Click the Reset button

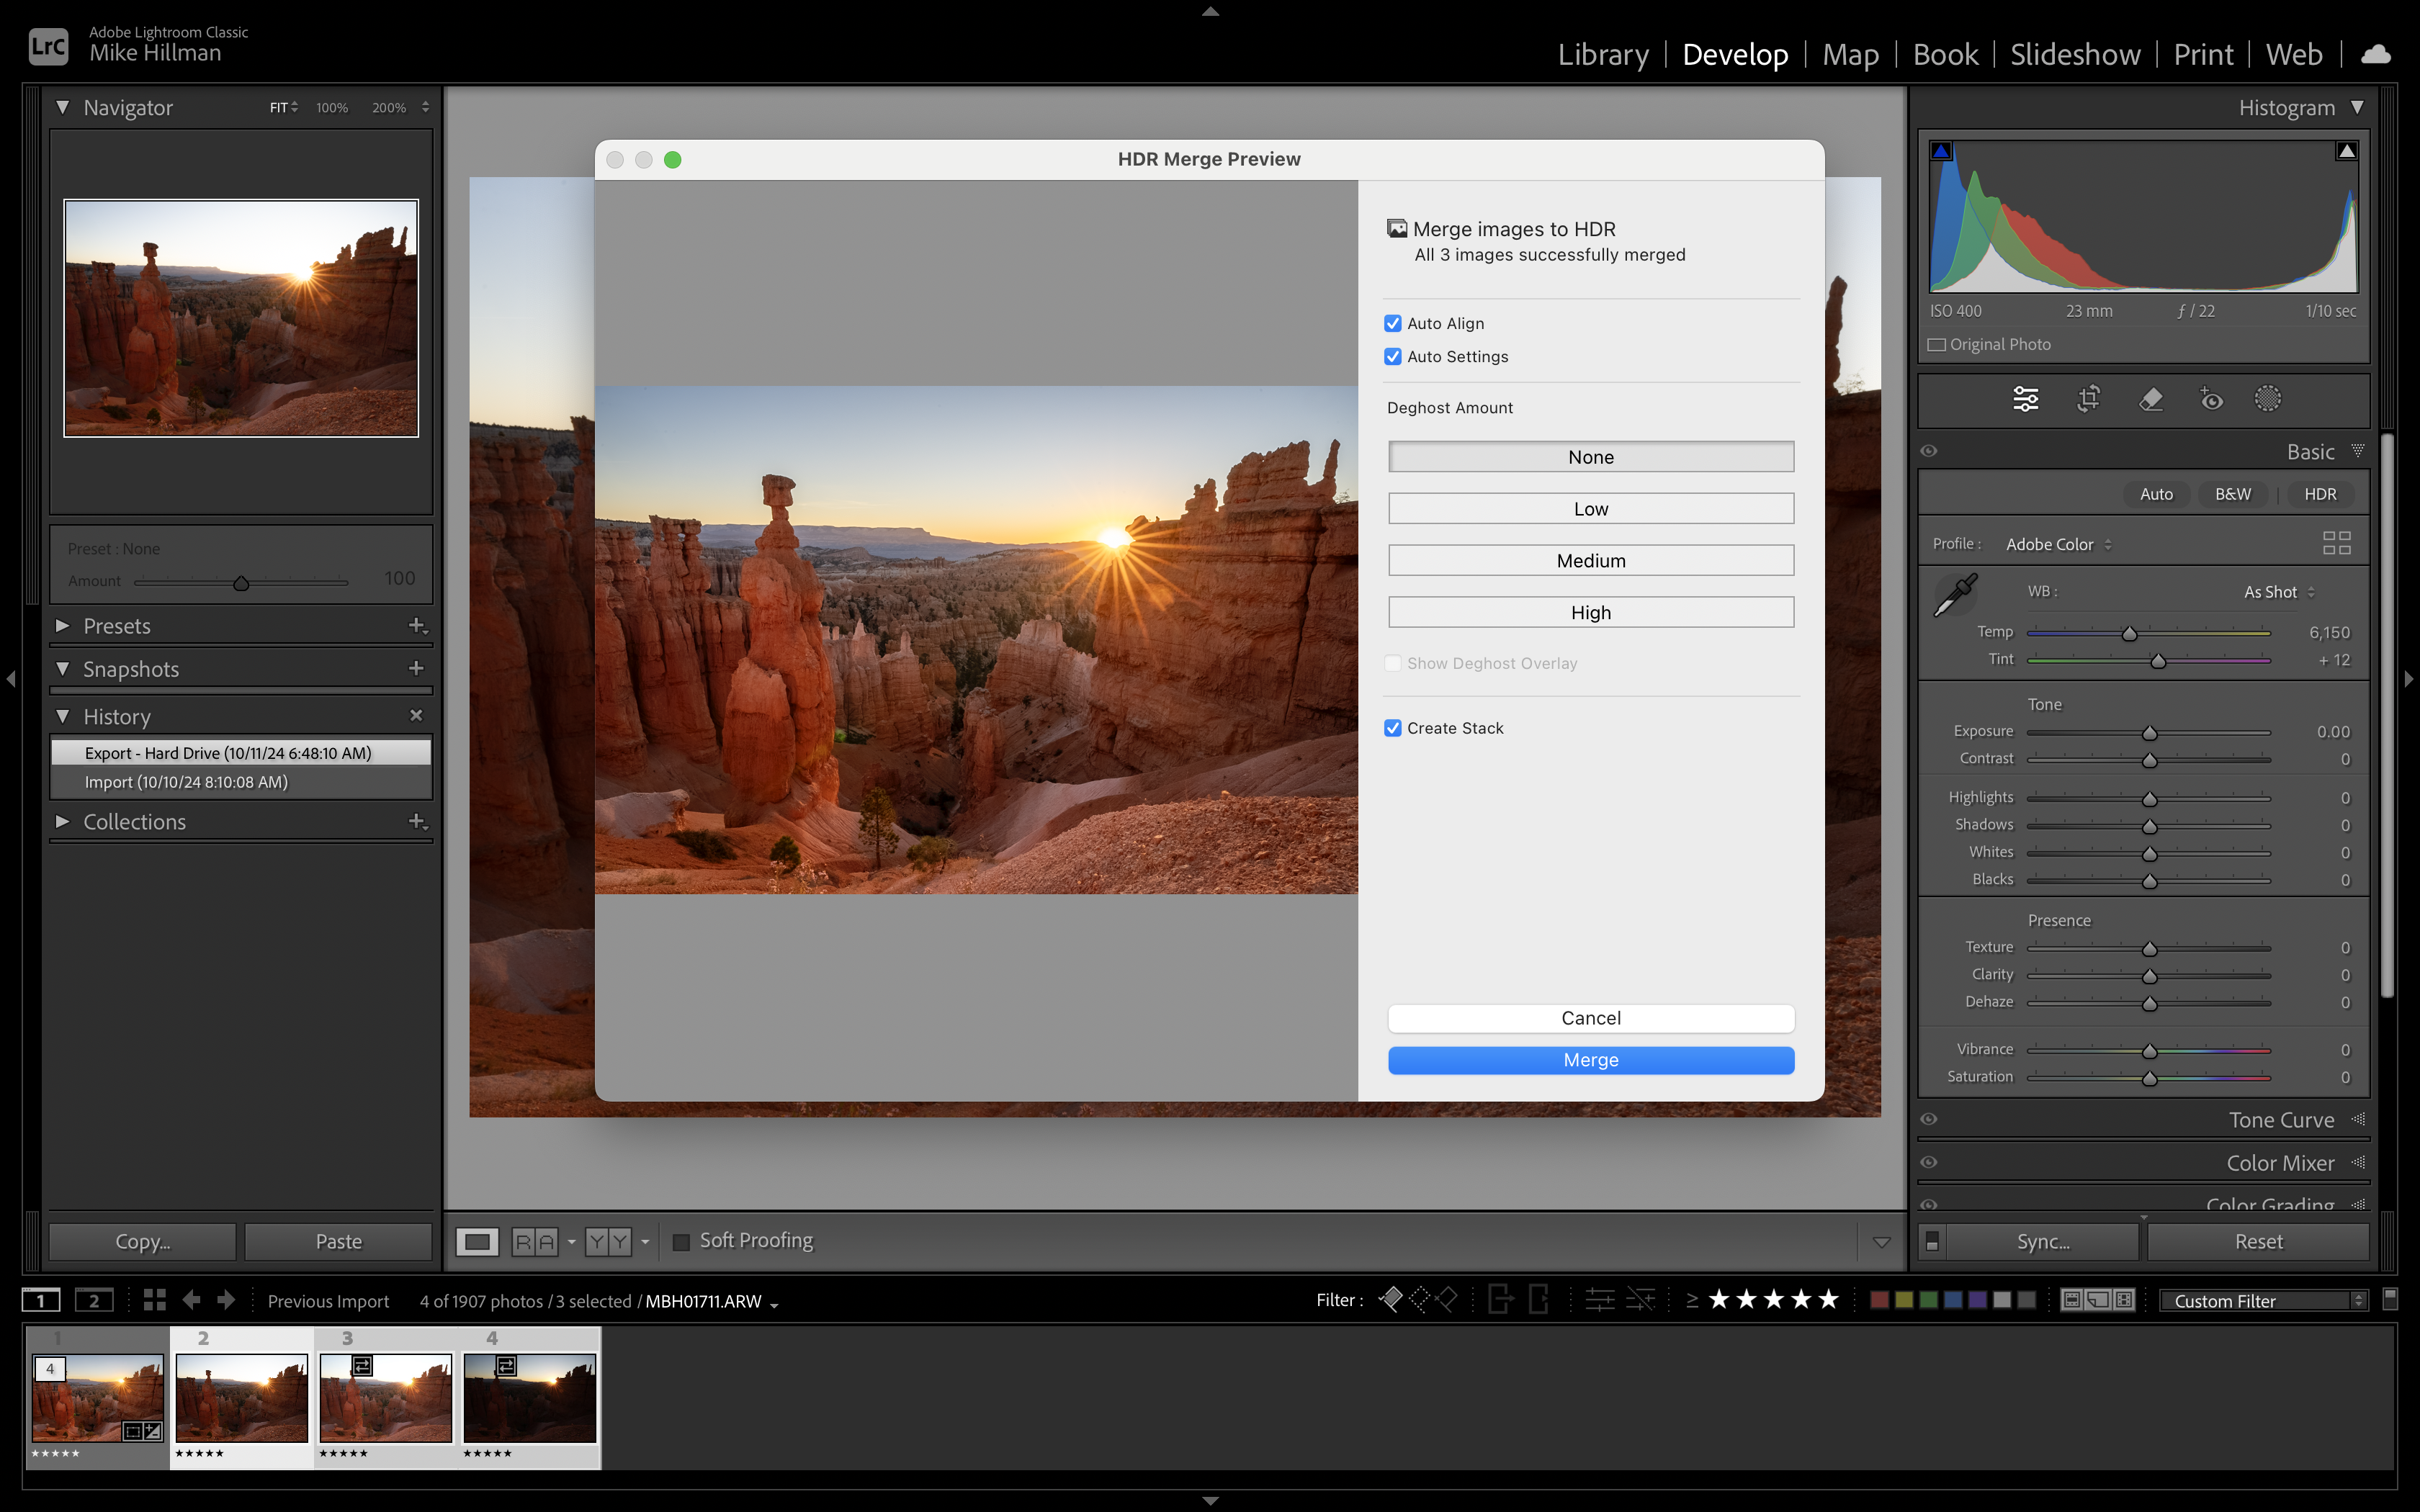[x=2258, y=1241]
